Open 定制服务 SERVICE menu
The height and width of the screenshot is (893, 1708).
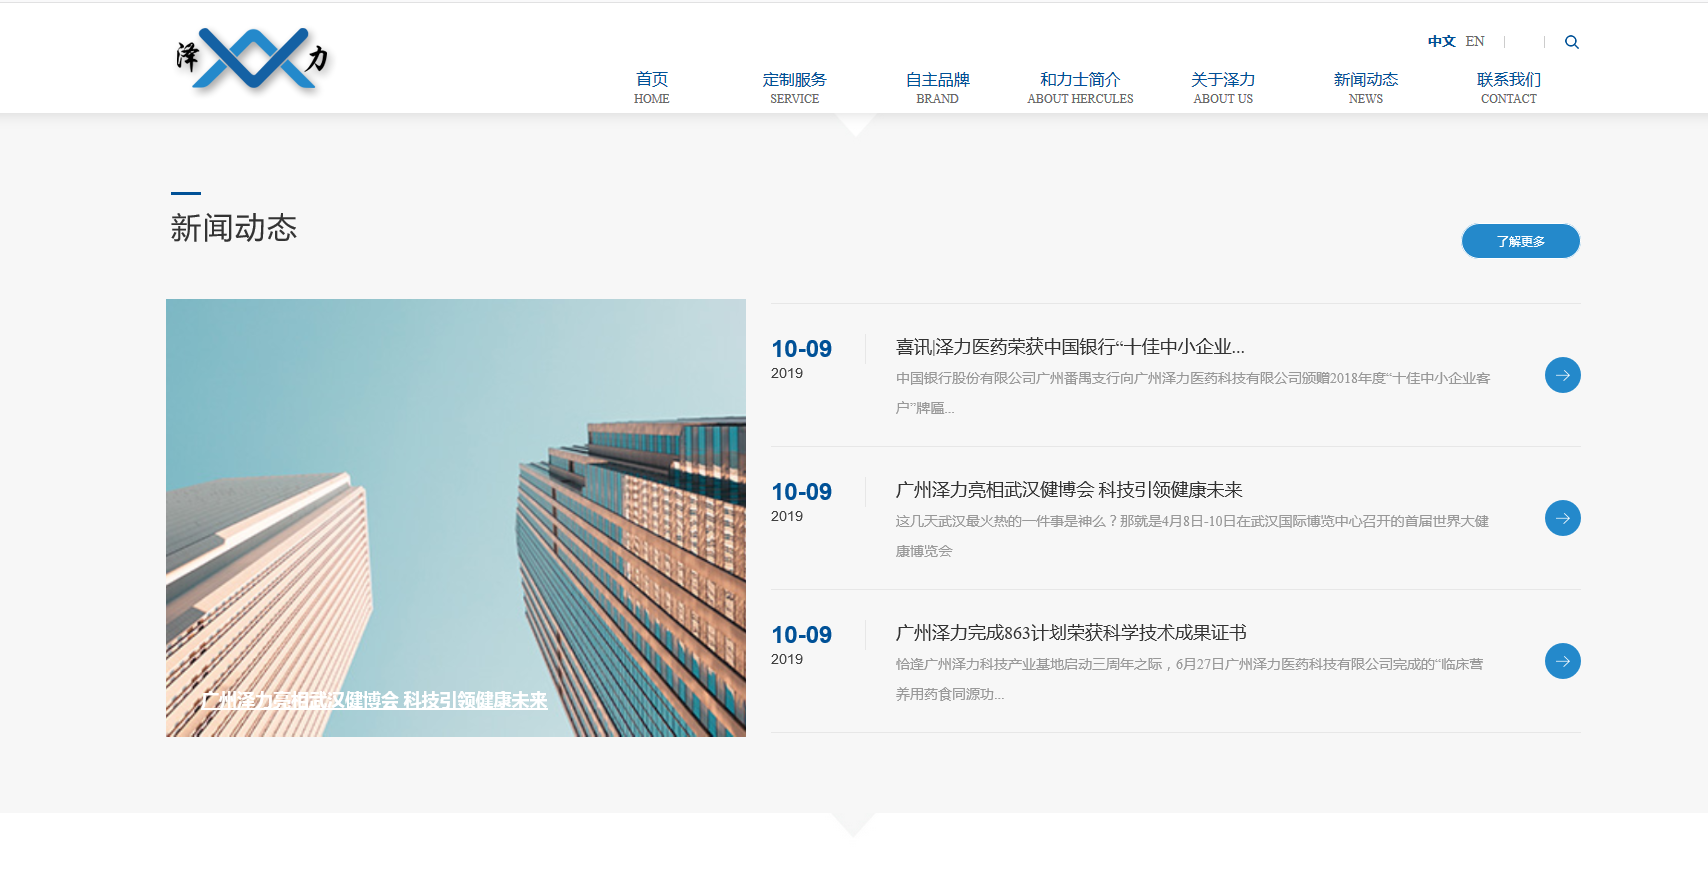(794, 87)
